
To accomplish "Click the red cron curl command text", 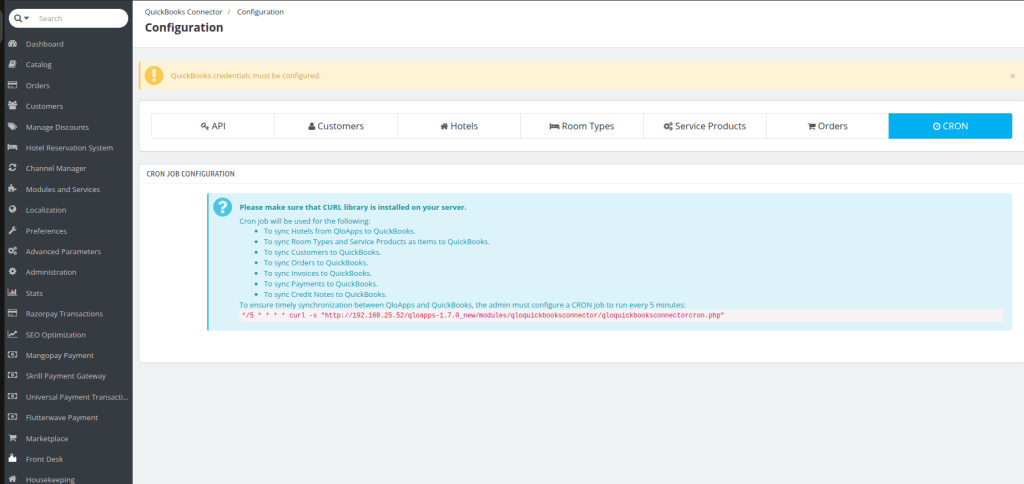I will pos(483,315).
